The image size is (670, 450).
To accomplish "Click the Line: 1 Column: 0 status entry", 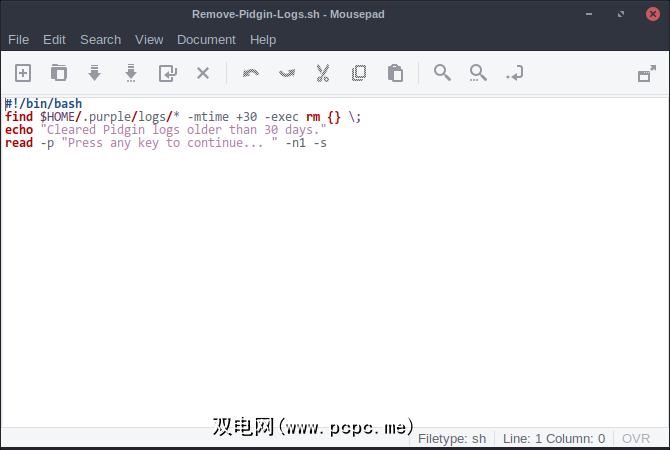I will pyautogui.click(x=554, y=438).
